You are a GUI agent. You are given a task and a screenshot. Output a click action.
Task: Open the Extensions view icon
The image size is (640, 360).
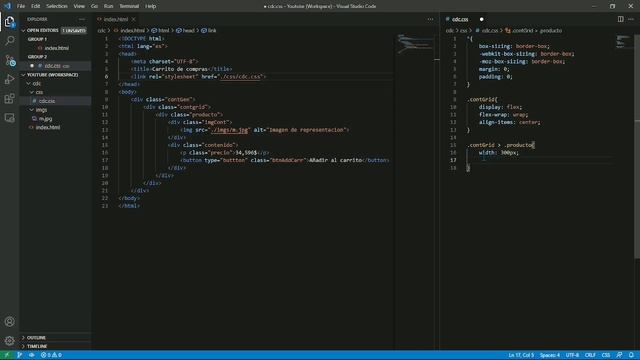(x=9, y=98)
